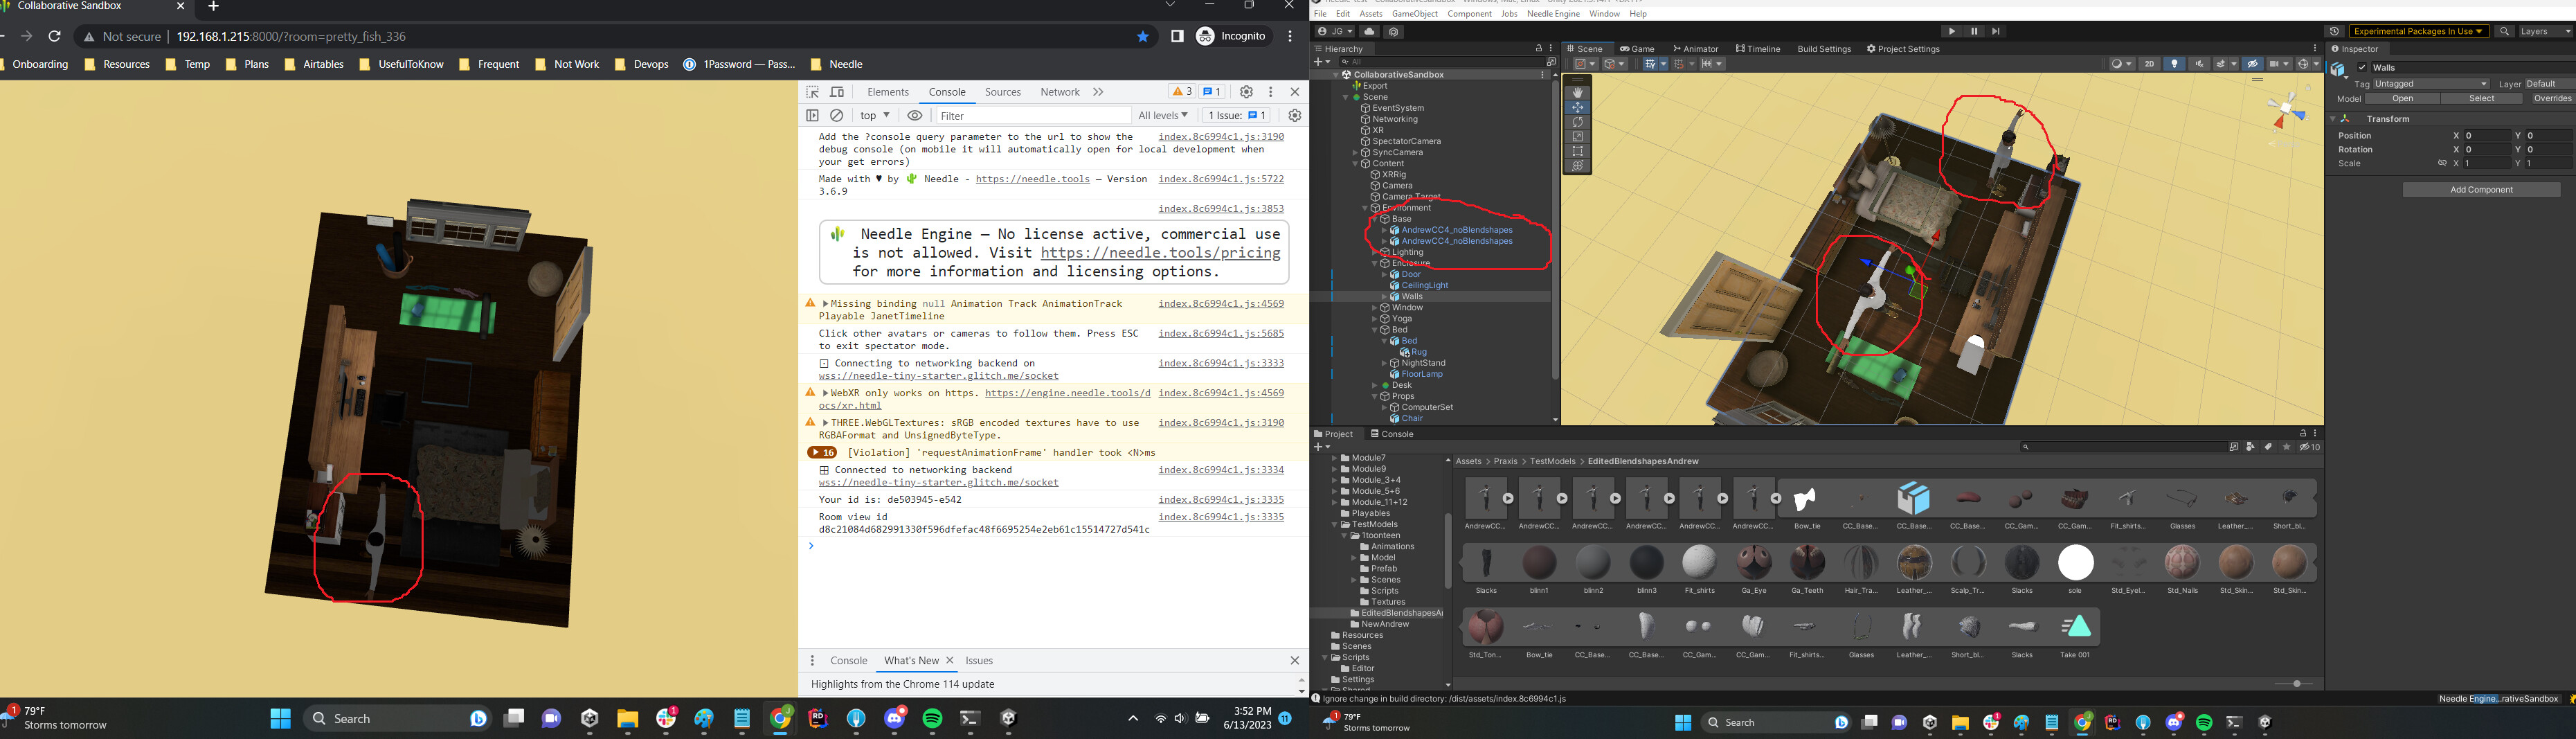Click the Open model button in Inspector
2576x739 pixels.
coord(2403,99)
